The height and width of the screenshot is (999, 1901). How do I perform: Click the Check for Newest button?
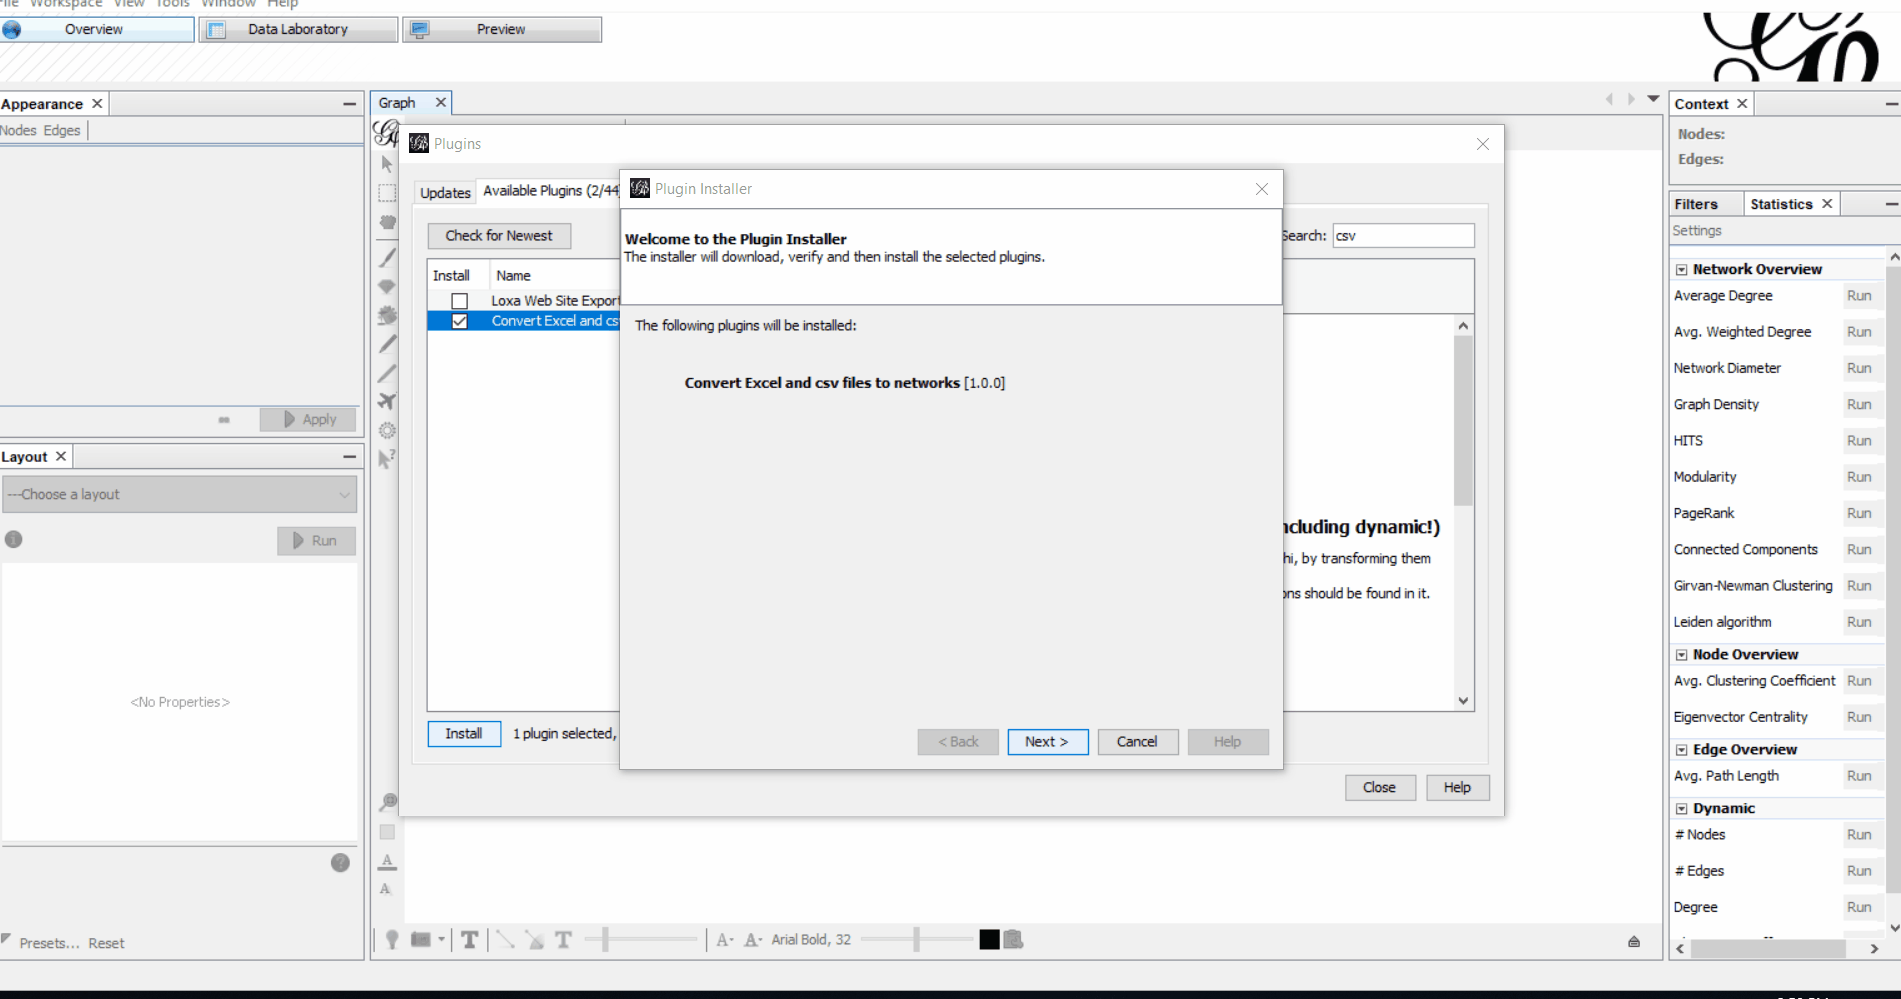point(499,236)
